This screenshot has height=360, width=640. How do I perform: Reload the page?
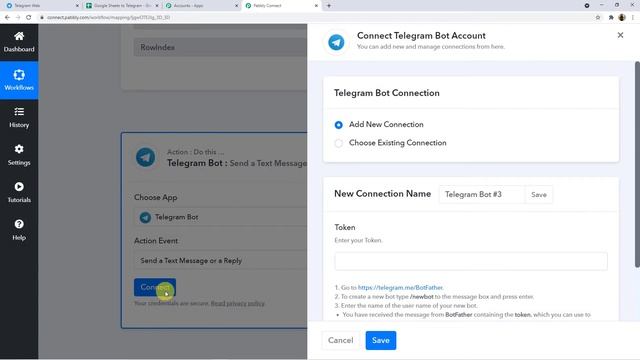click(x=29, y=18)
